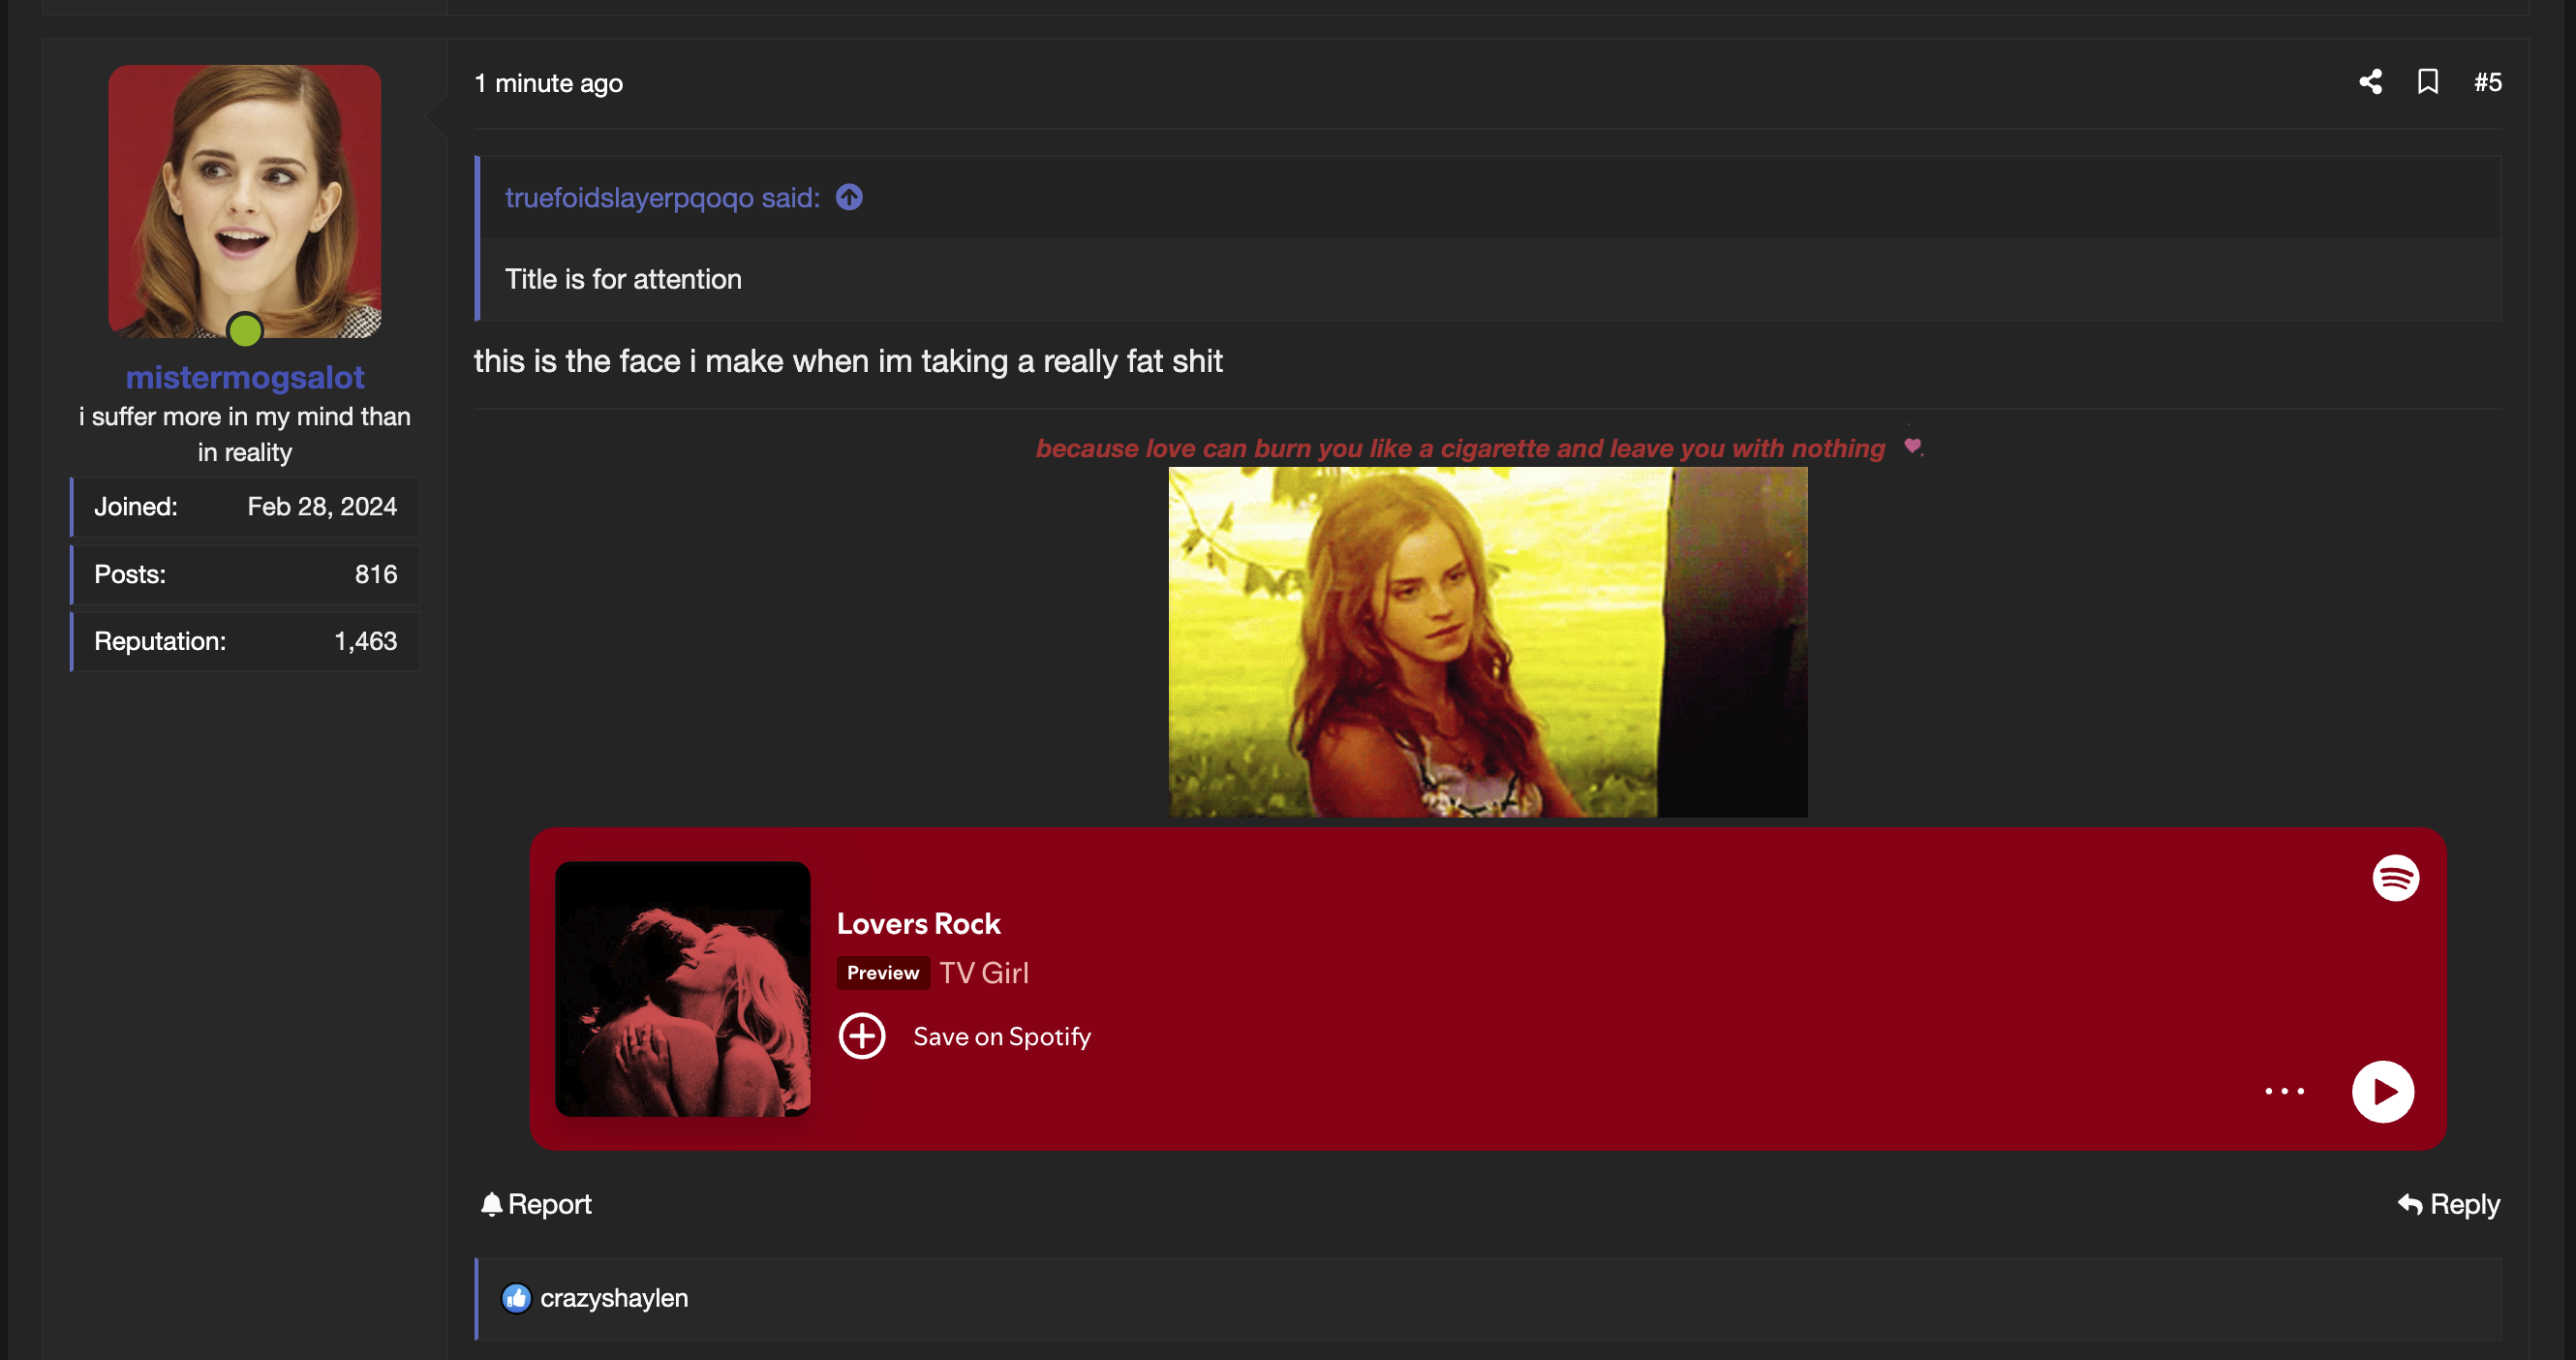The width and height of the screenshot is (2576, 1360).
Task: Click the blue like reaction icon
Action: pos(516,1298)
